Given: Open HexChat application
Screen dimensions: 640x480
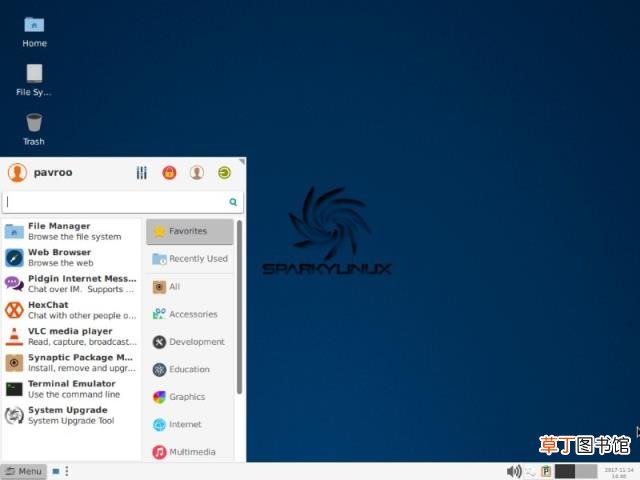Looking at the screenshot, I should point(71,310).
